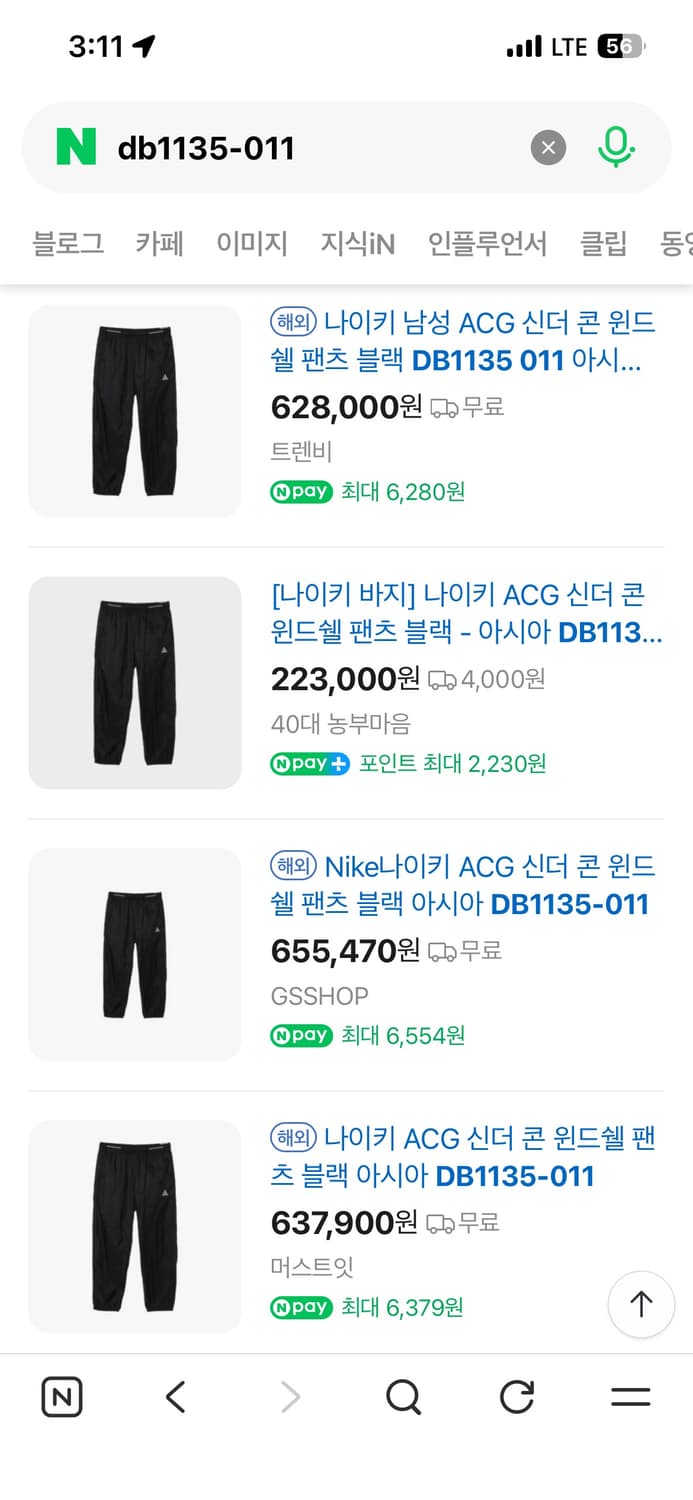The height and width of the screenshot is (1500, 693).
Task: Open the bottom search icon
Action: pyautogui.click(x=402, y=1397)
